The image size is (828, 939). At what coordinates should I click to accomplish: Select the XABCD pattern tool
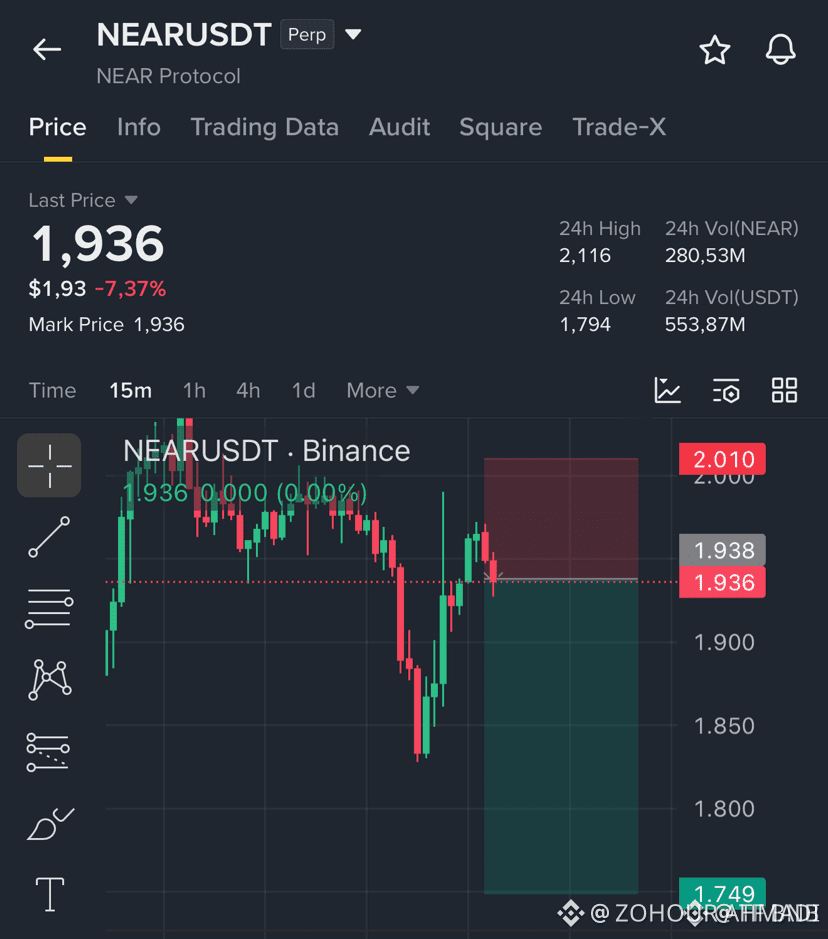50,680
